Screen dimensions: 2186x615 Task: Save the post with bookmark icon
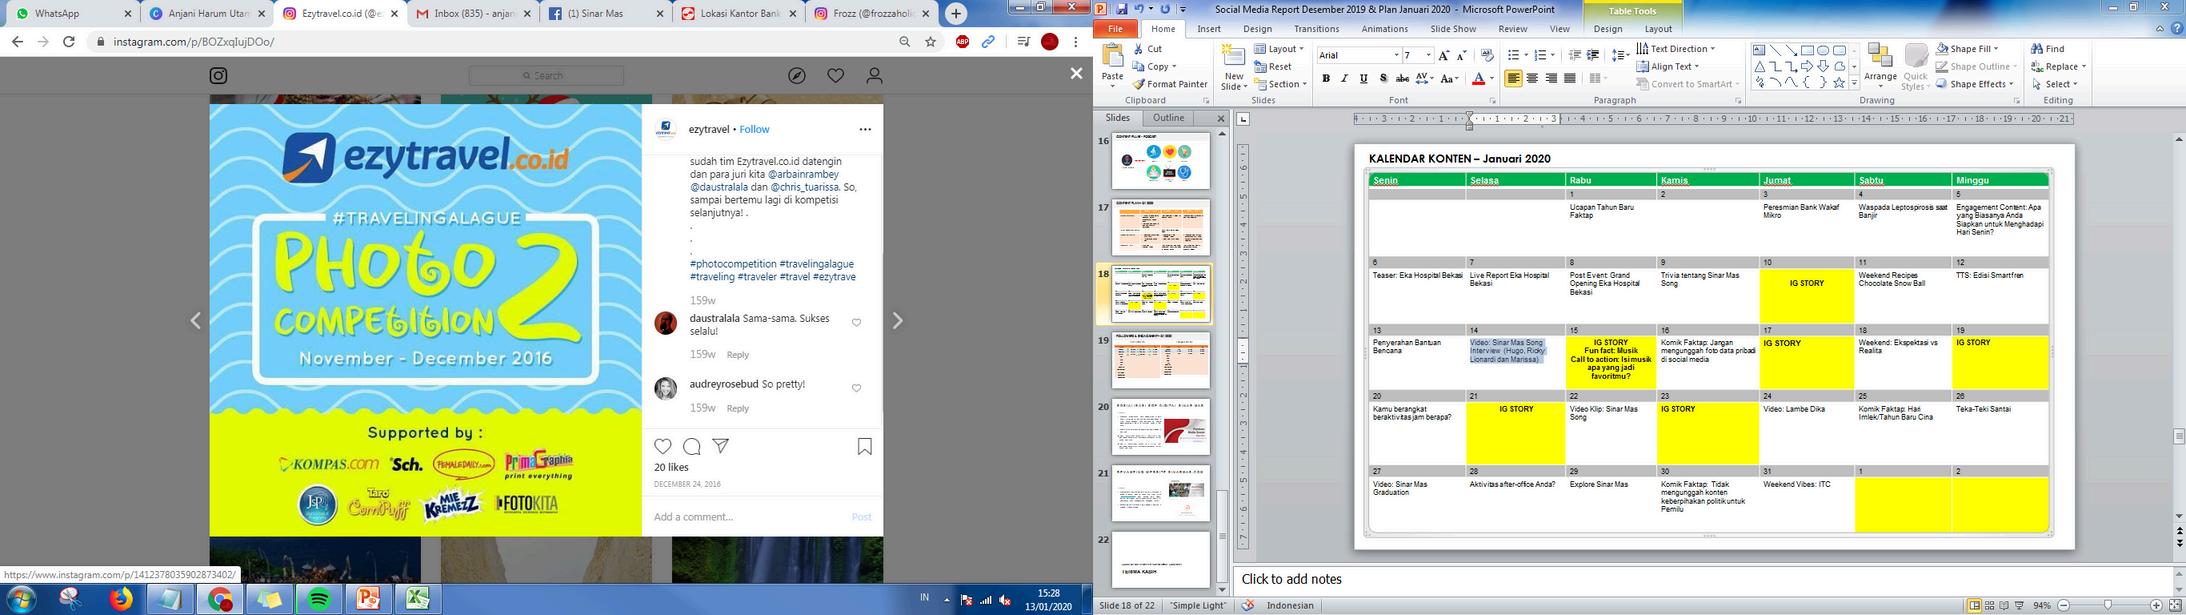[865, 446]
